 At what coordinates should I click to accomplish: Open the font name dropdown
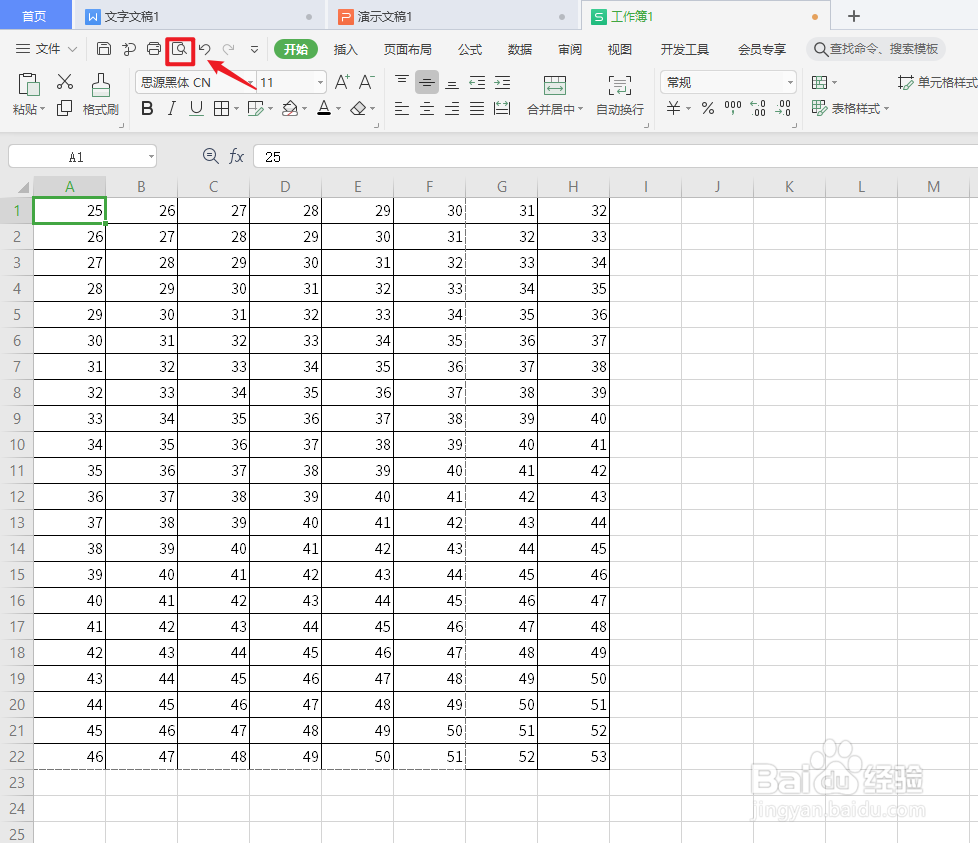point(250,82)
